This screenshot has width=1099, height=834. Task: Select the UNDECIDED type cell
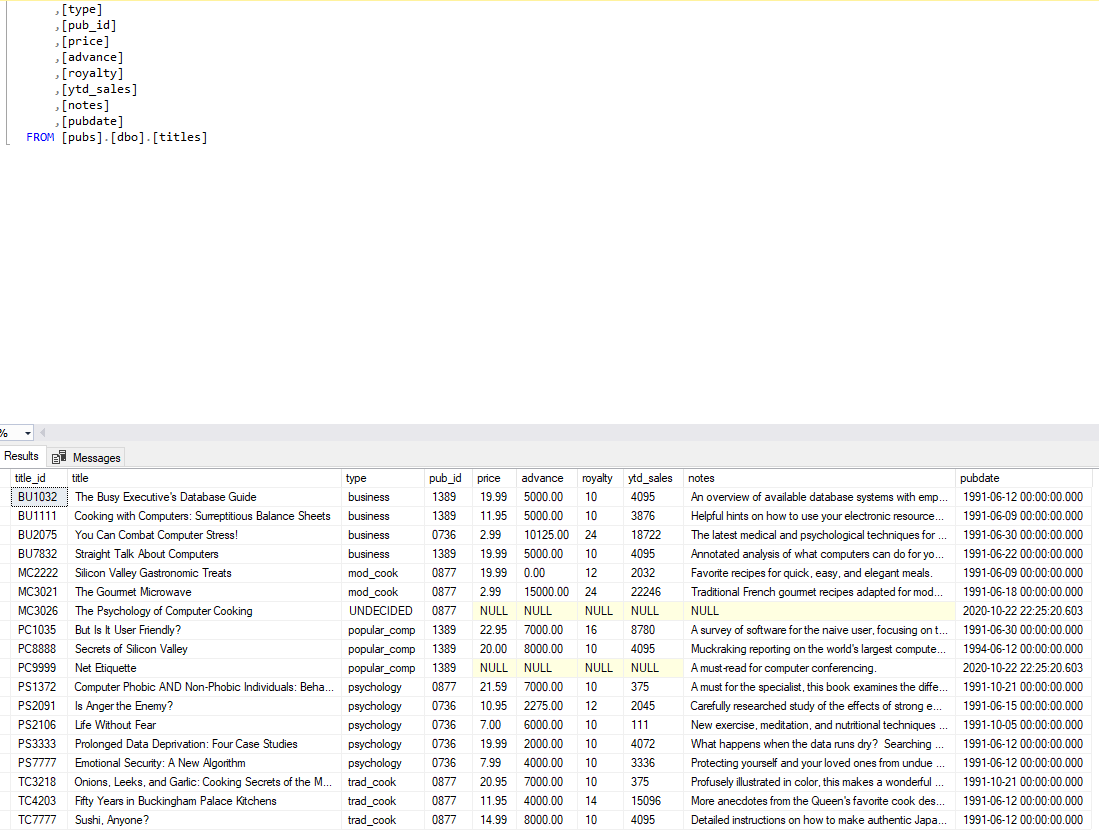(x=383, y=611)
